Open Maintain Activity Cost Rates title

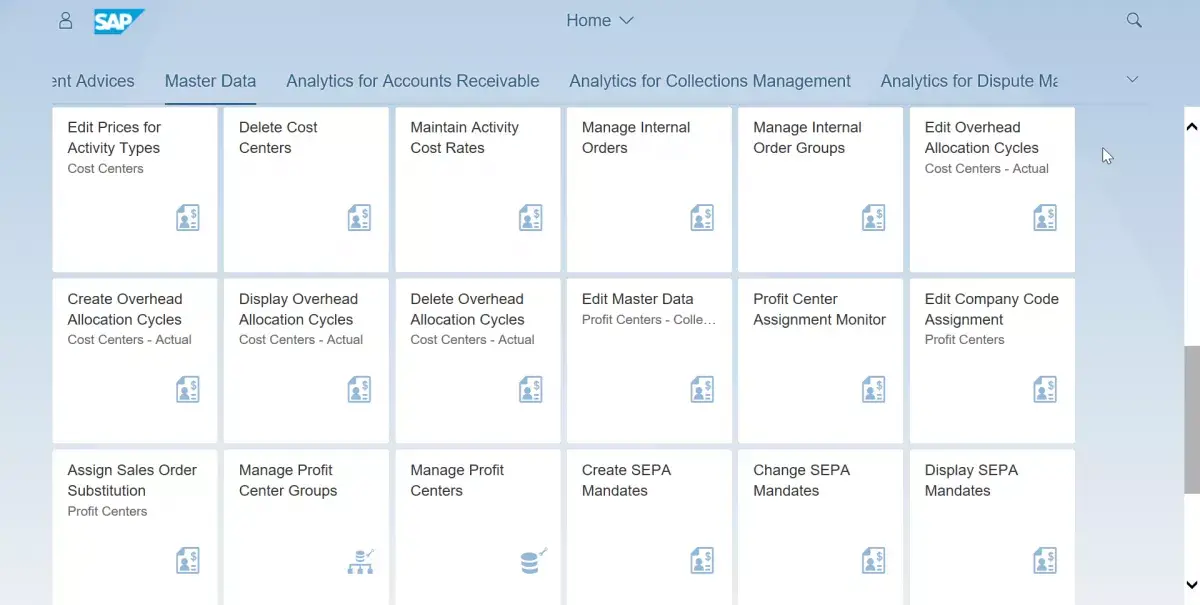pos(465,138)
